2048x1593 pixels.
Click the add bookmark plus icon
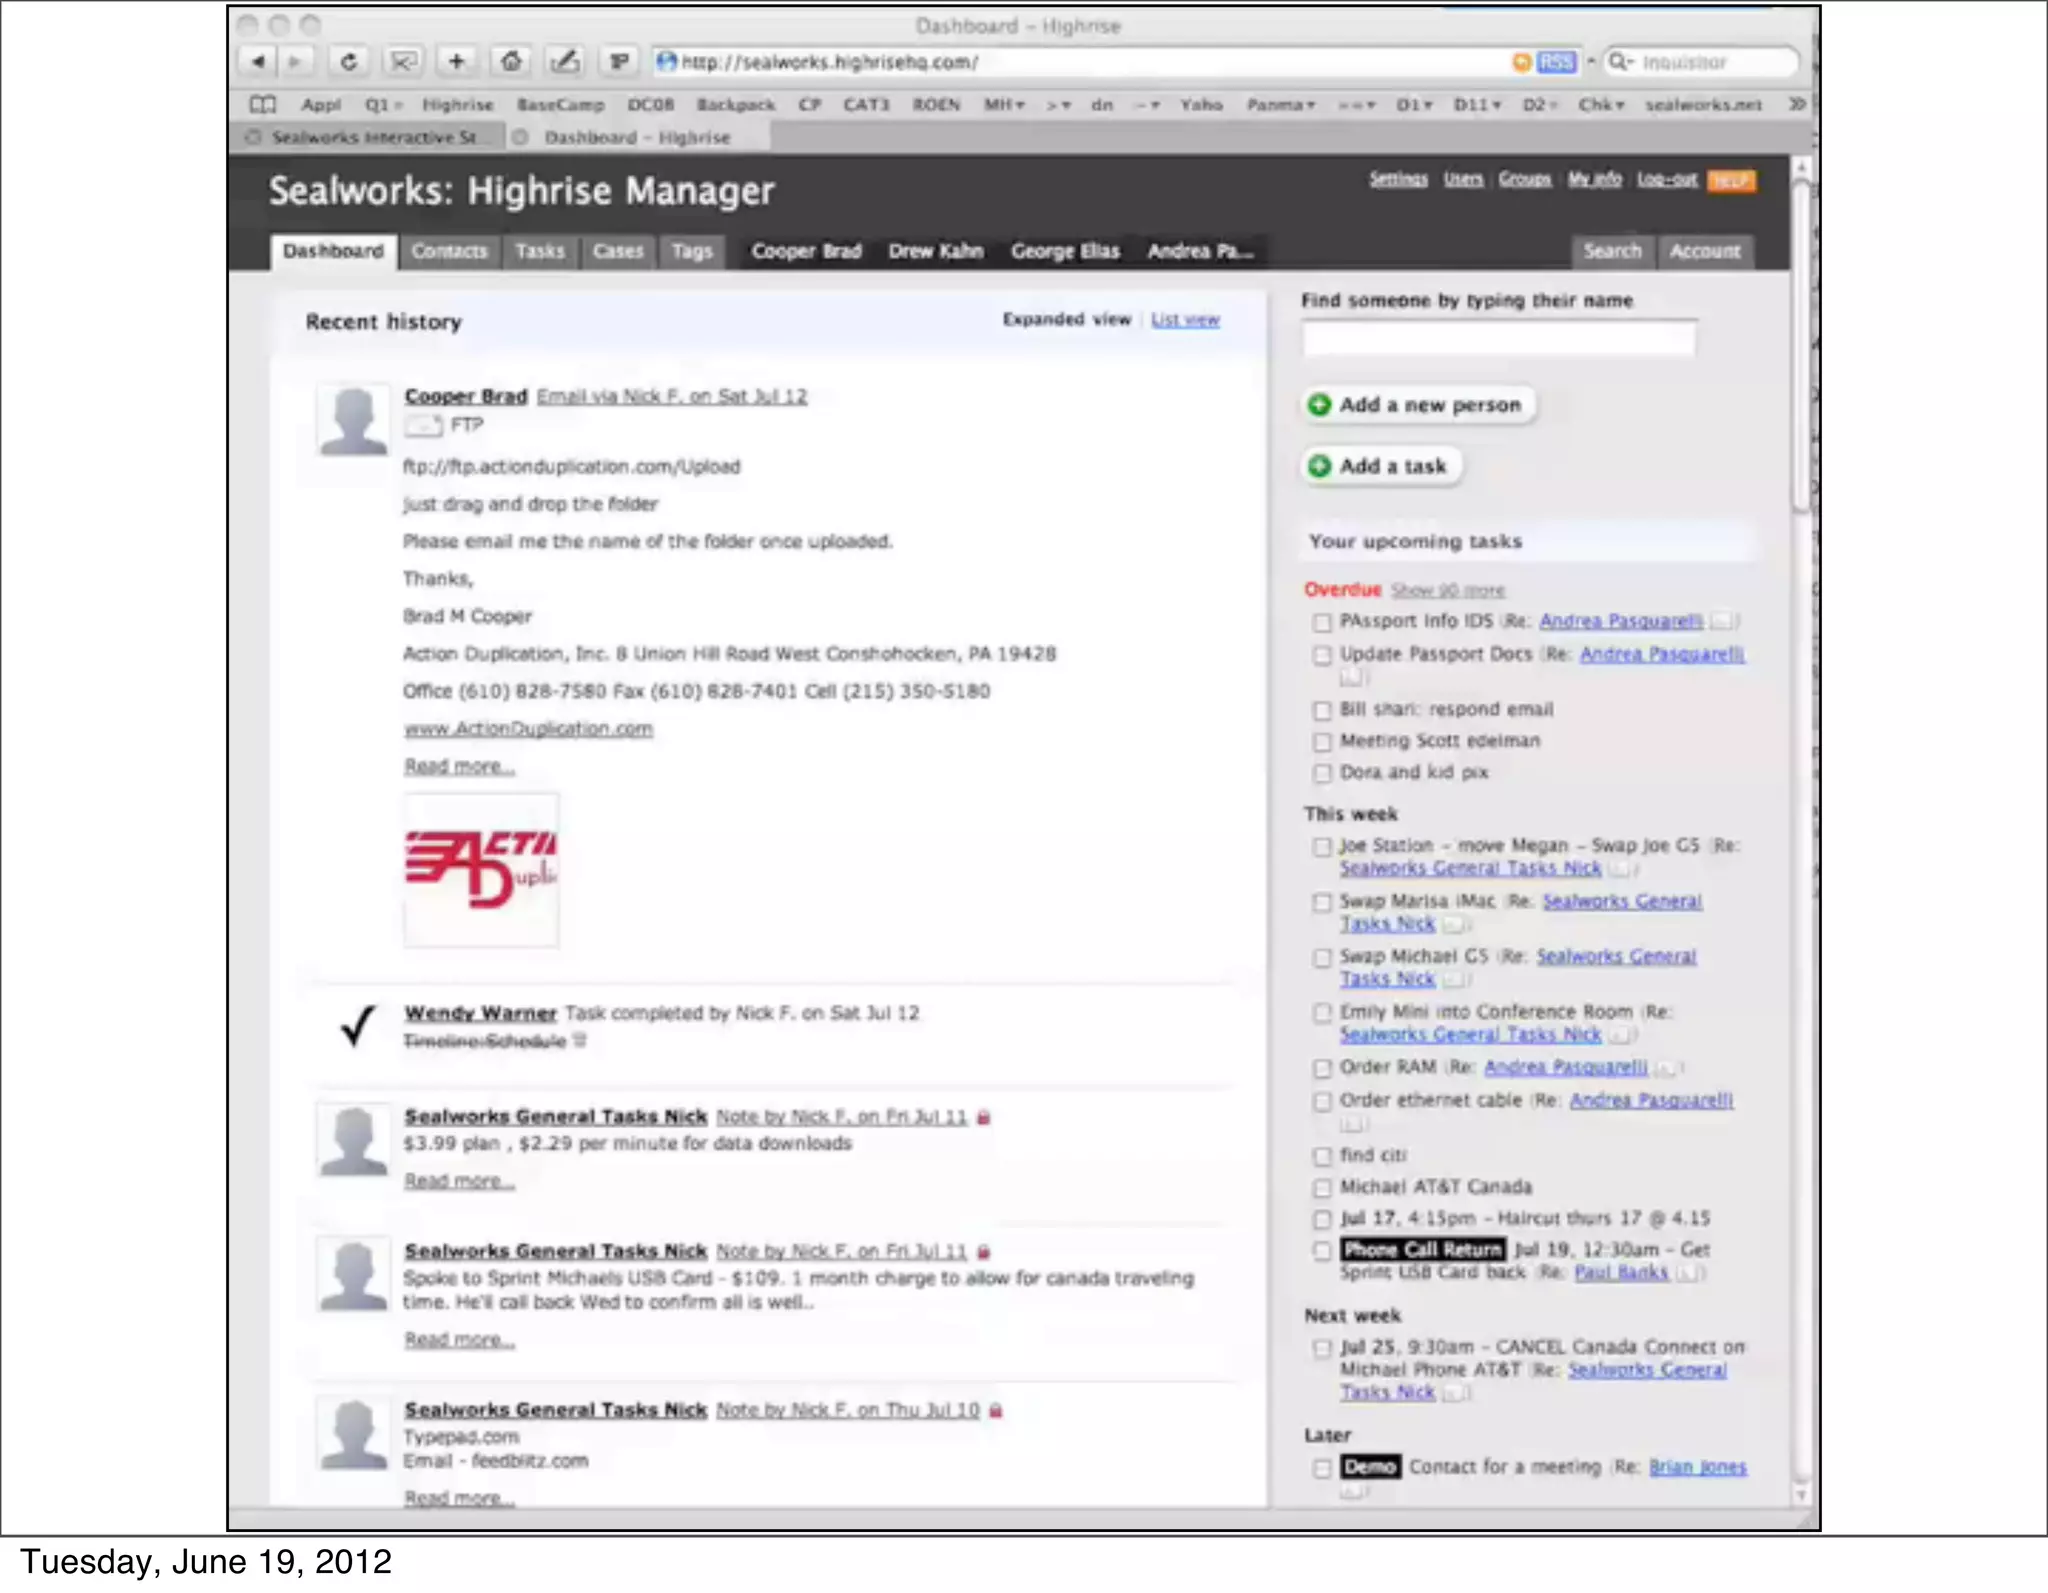pos(456,62)
